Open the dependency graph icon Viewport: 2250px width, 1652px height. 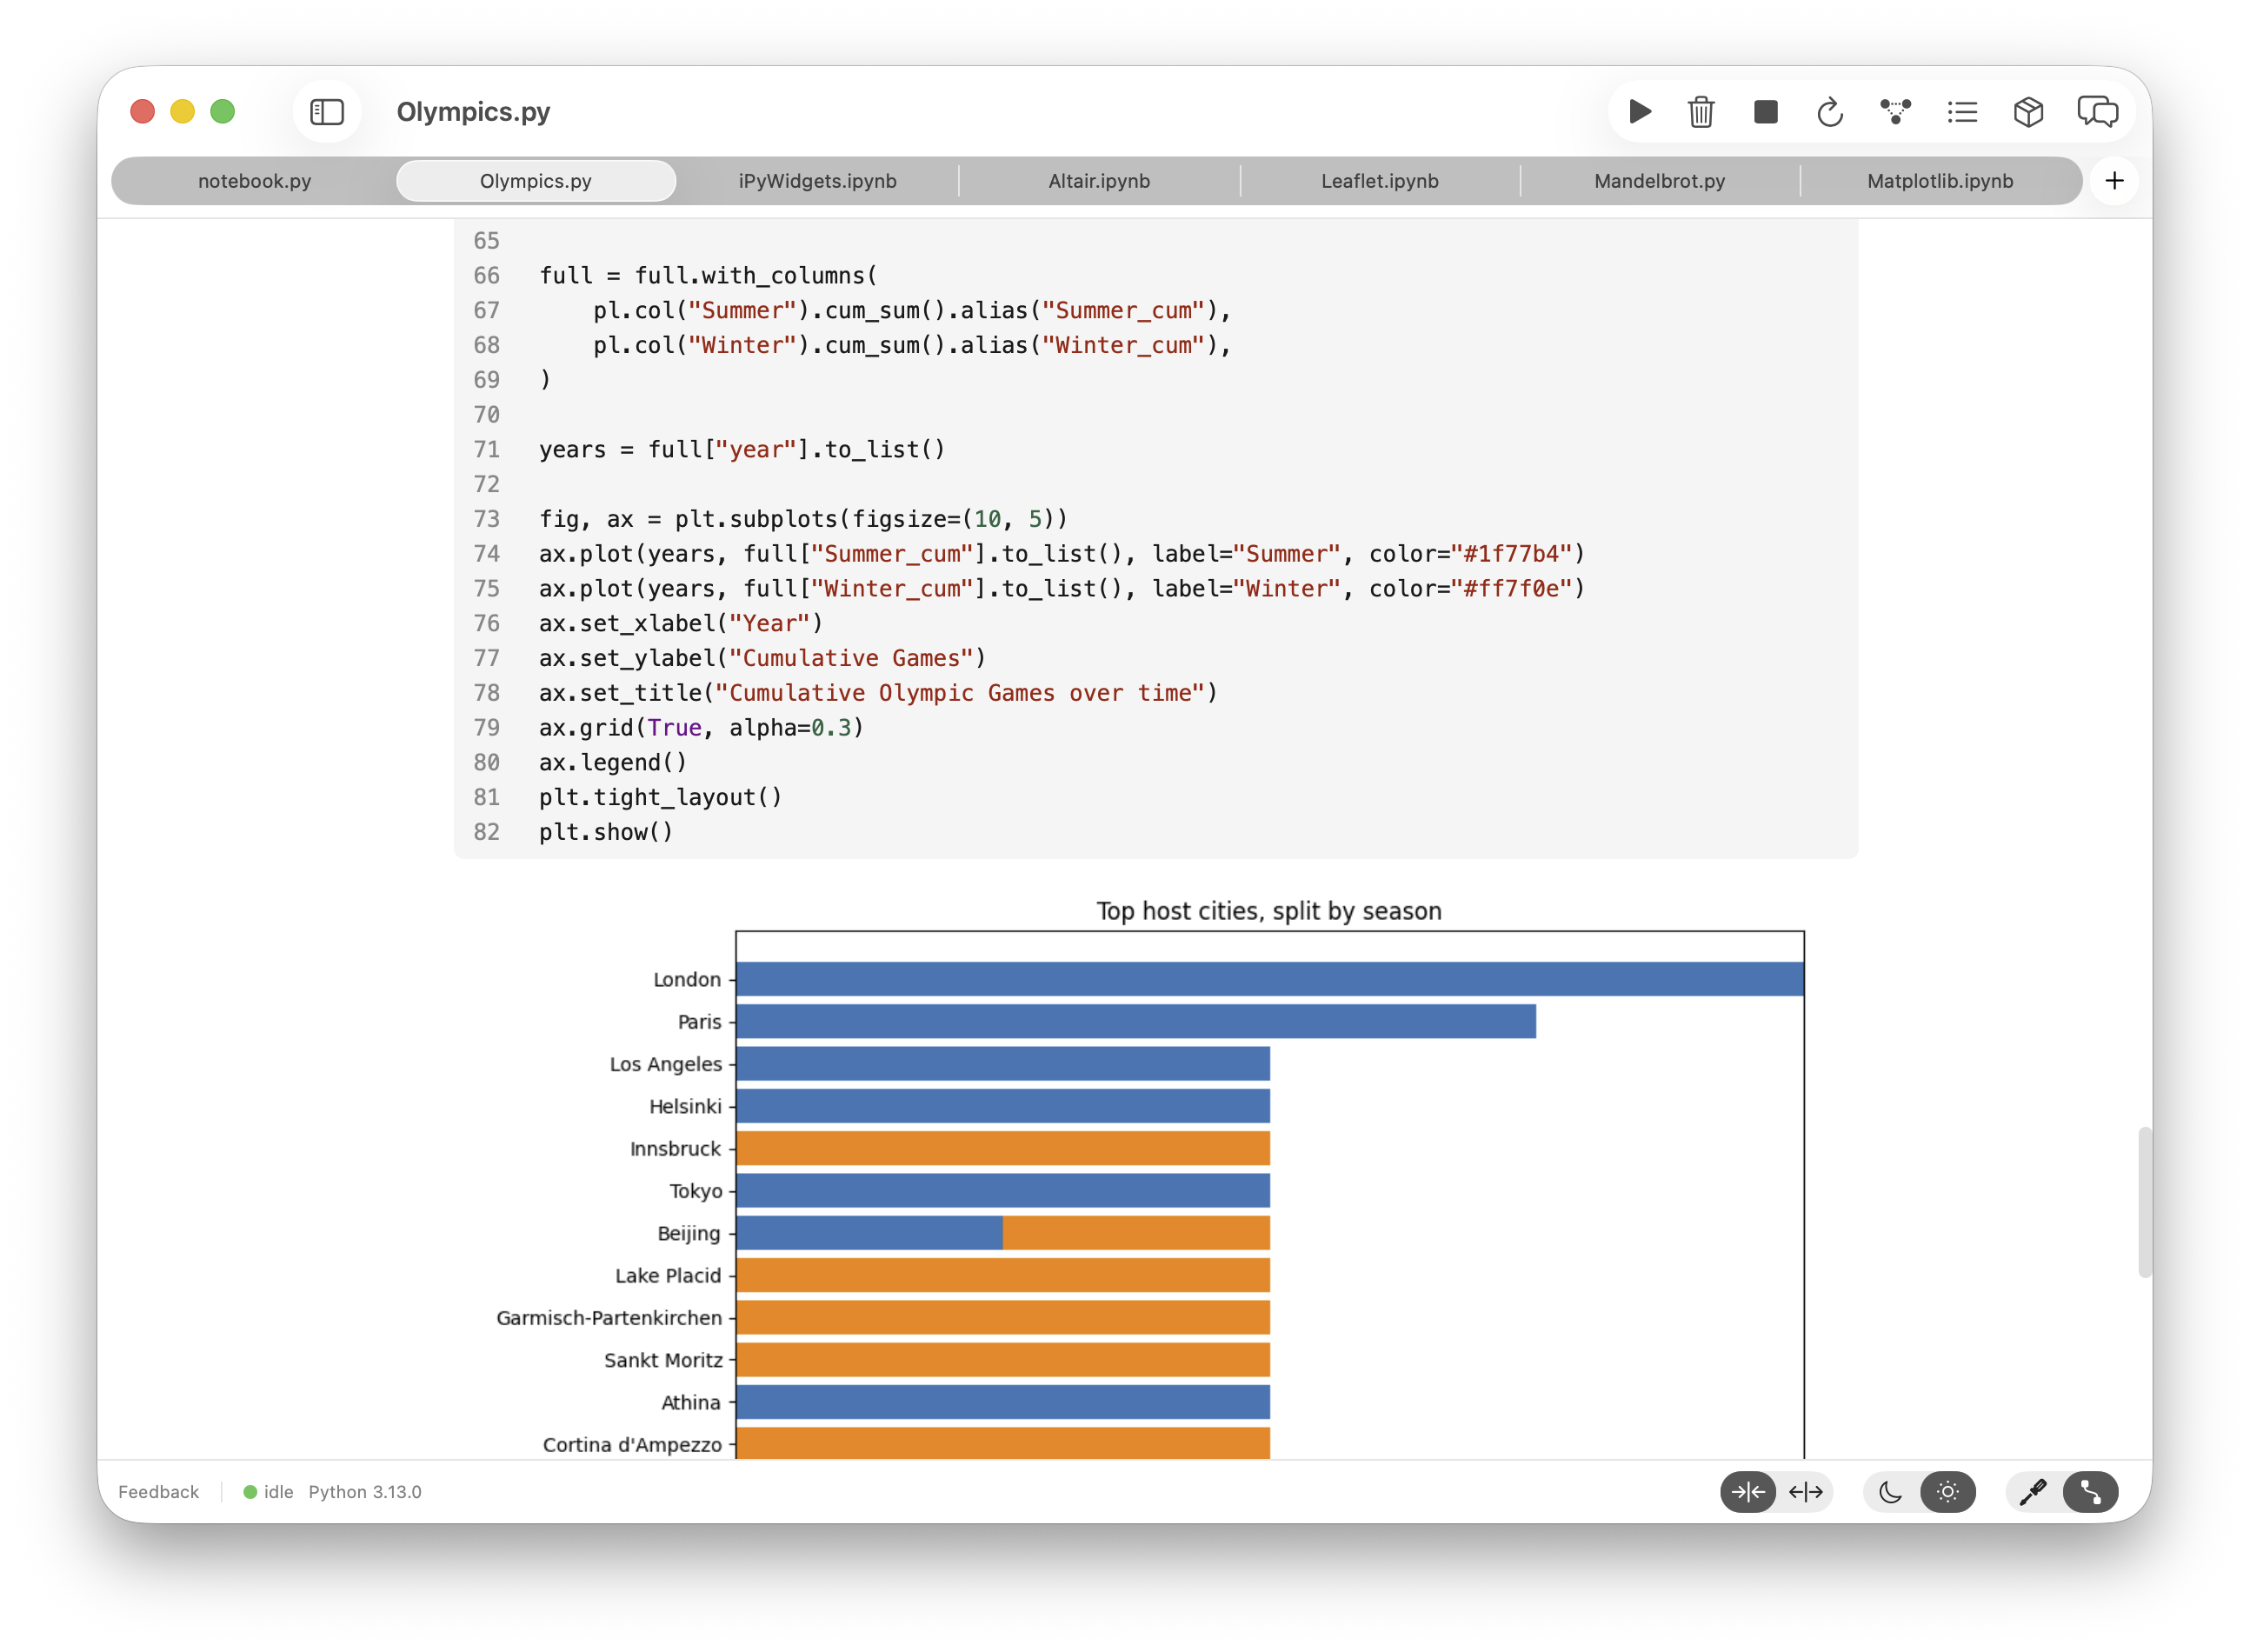coord(1895,111)
